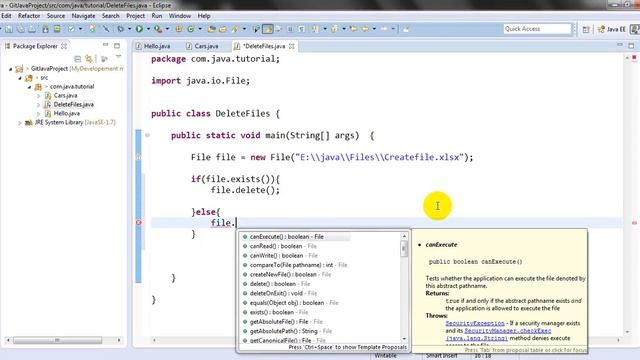
Task: Click the External Tools run icon
Action: [158, 29]
